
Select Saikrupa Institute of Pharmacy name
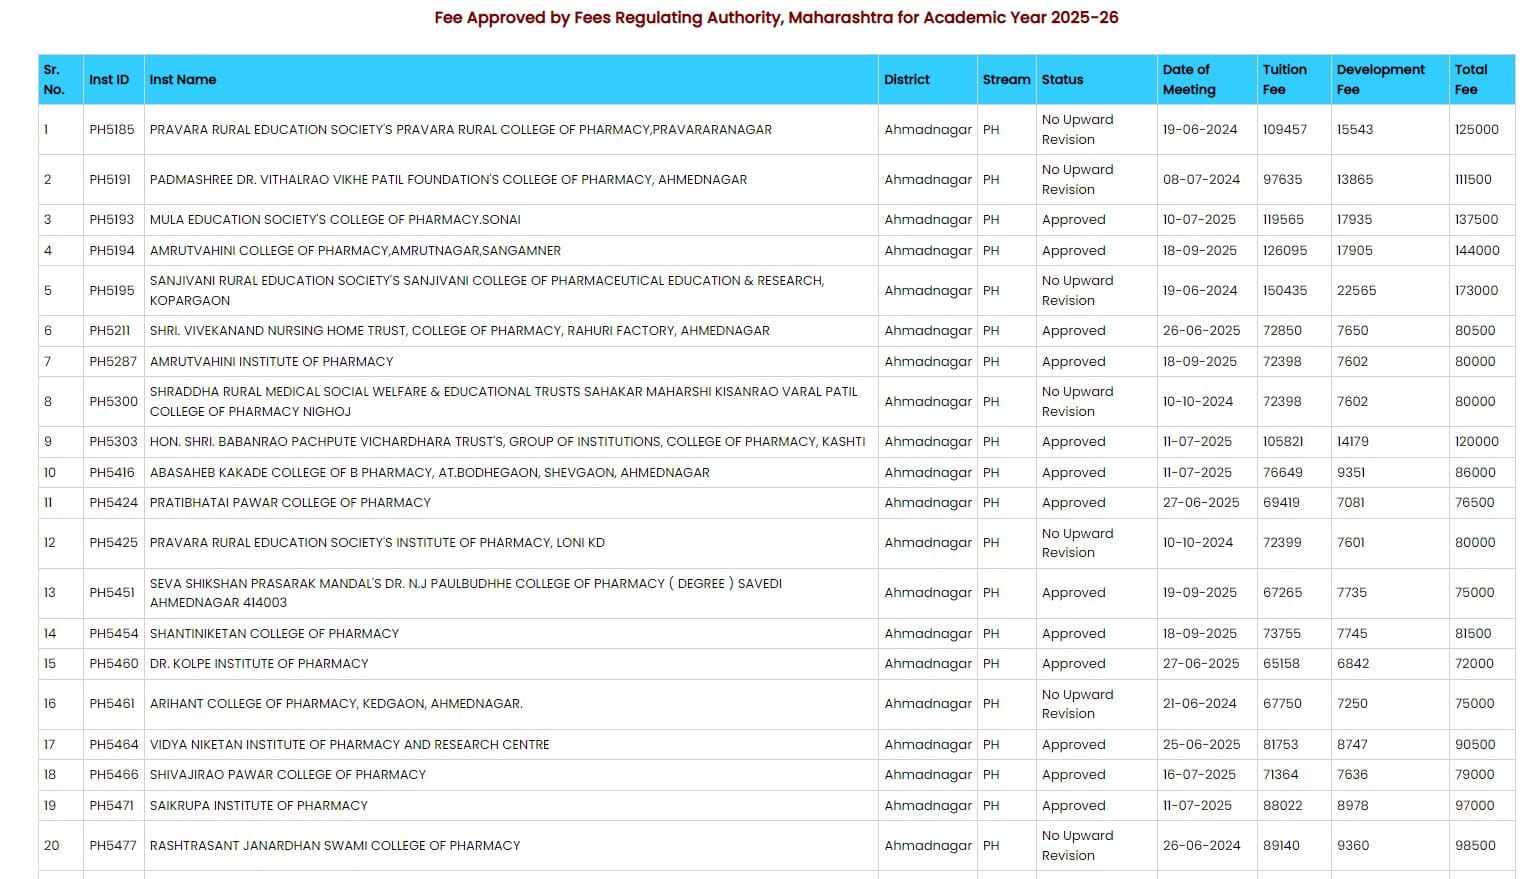[x=258, y=806]
